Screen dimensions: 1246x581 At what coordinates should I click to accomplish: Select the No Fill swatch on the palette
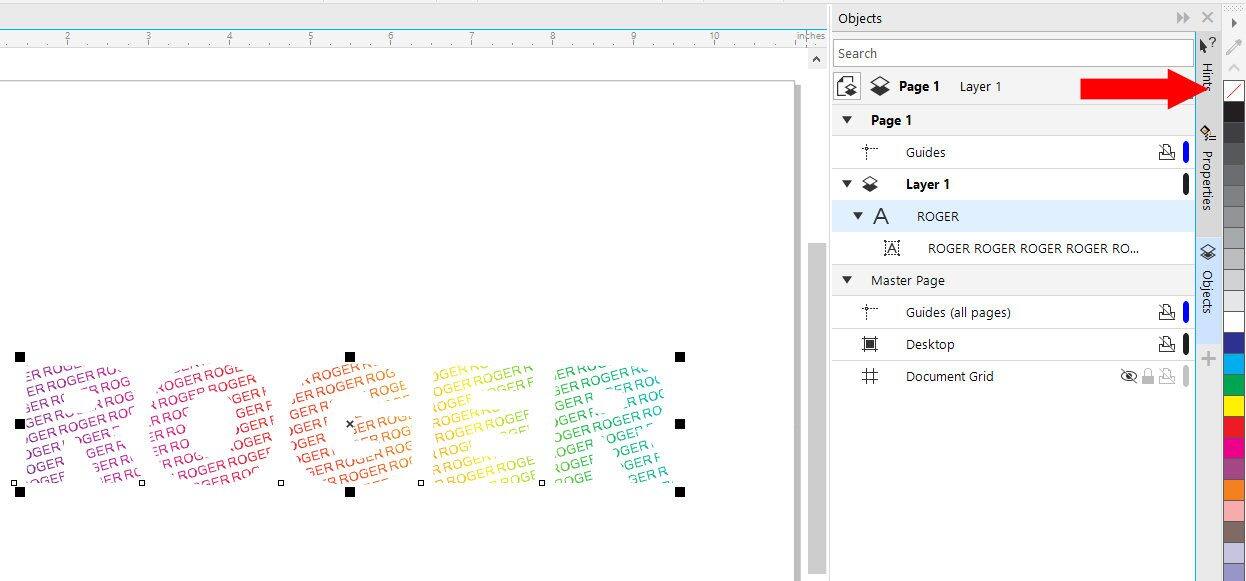1233,90
